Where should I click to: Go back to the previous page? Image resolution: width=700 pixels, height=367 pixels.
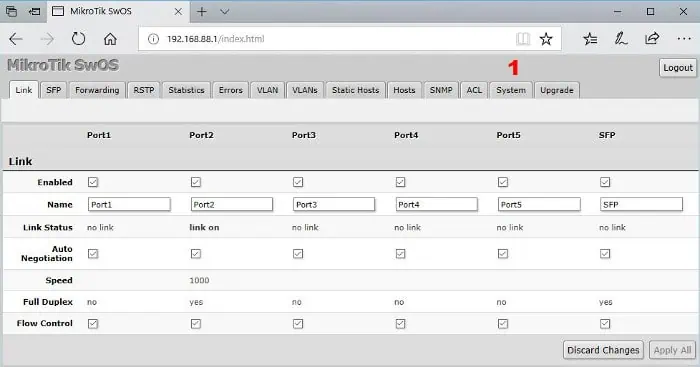click(16, 39)
